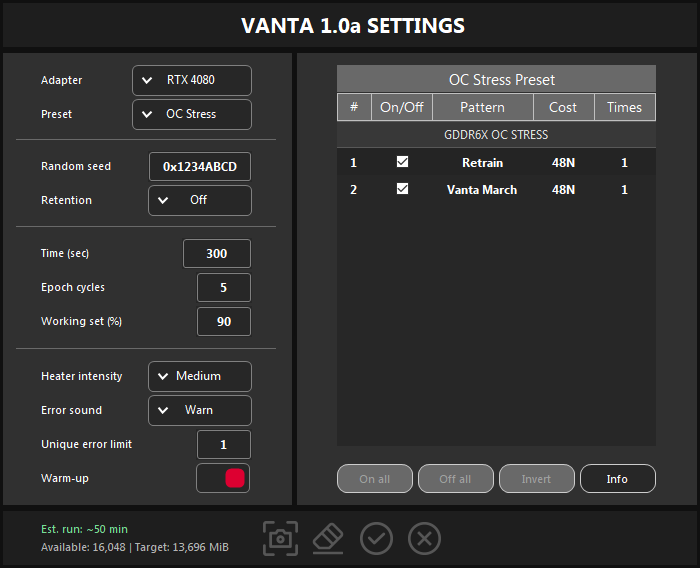This screenshot has height=568, width=700.
Task: Open the Adapter dropdown showing RTX 4080
Action: [192, 80]
